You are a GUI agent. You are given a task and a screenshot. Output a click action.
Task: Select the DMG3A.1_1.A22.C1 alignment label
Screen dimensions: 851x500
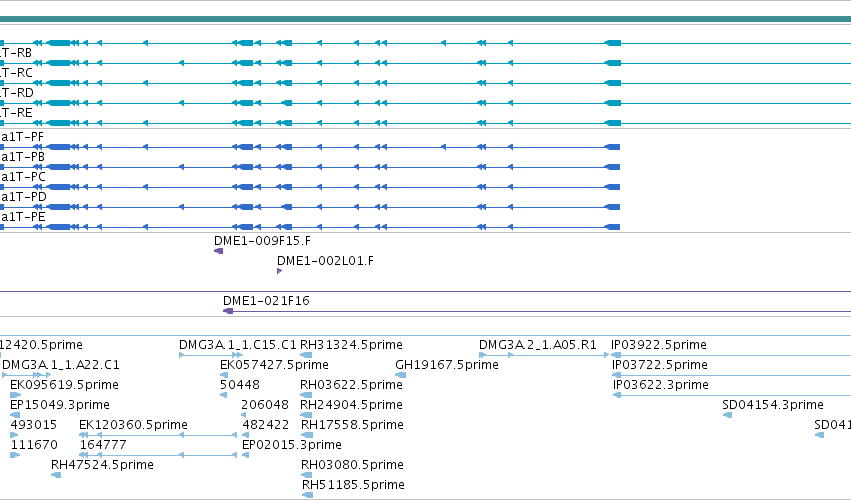point(61,365)
